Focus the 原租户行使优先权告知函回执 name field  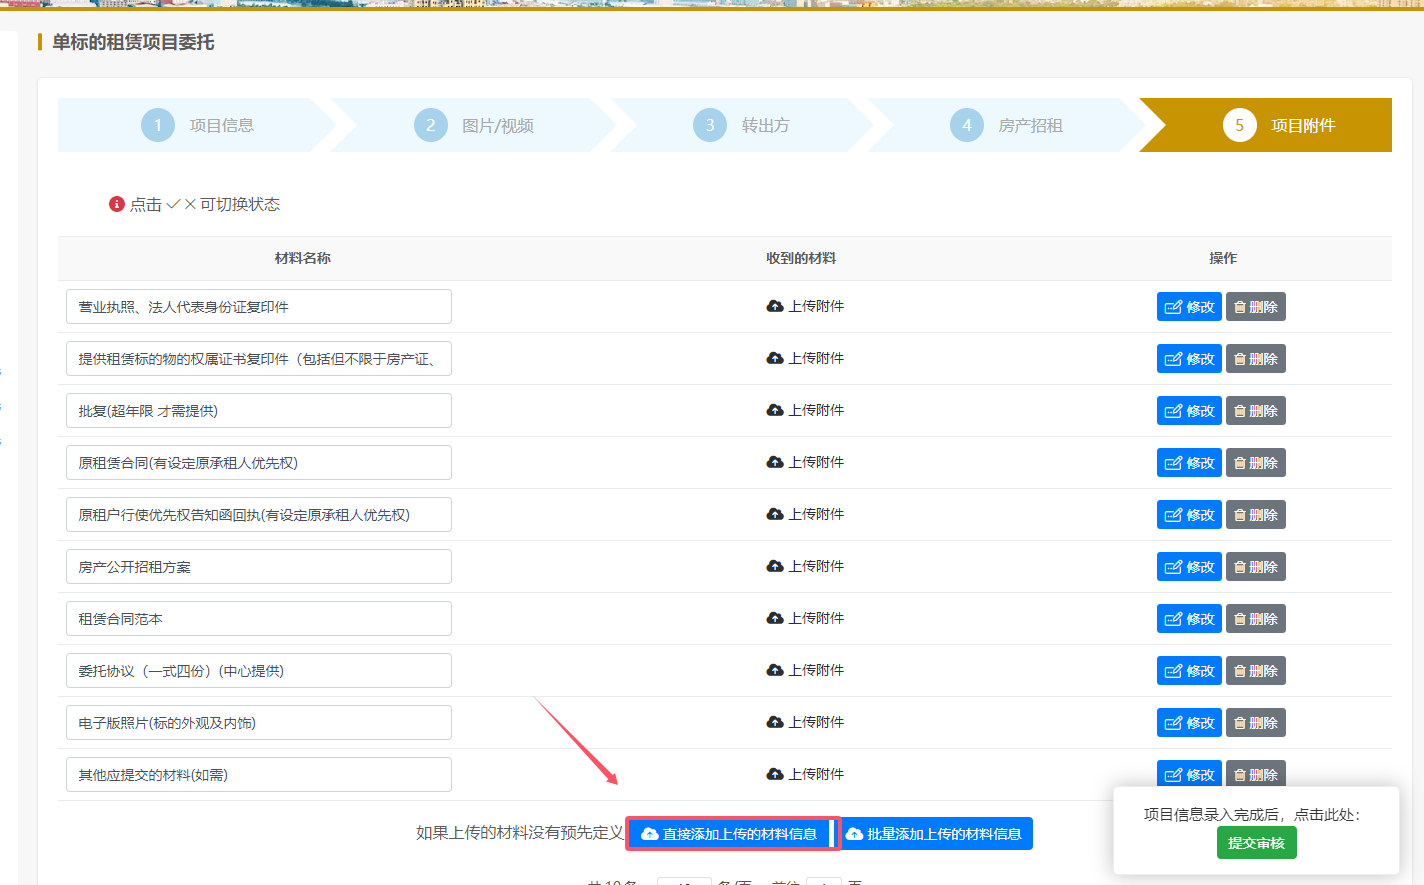[259, 515]
